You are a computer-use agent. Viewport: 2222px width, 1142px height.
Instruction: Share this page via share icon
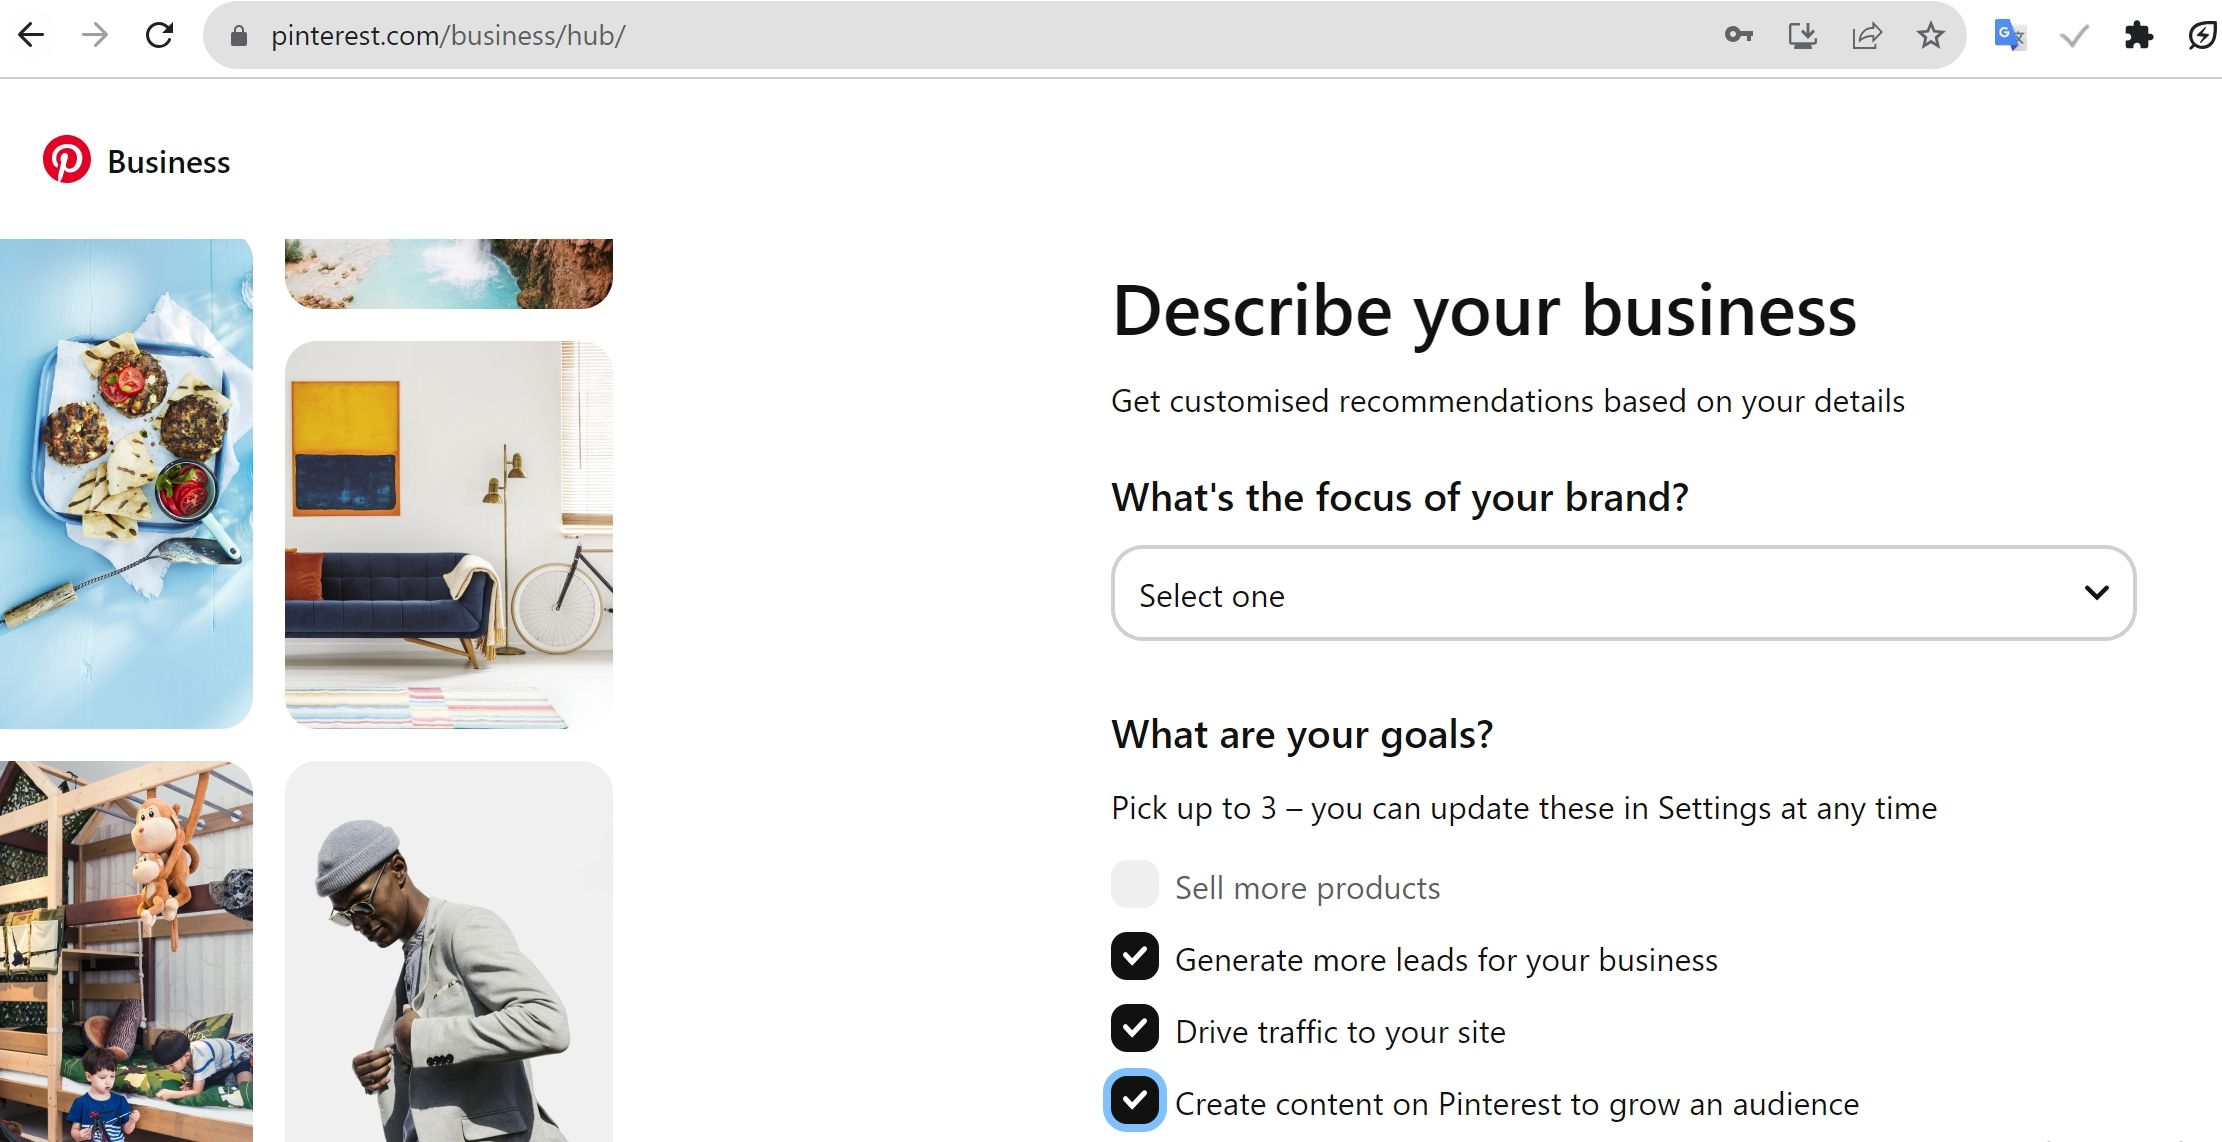(x=1866, y=36)
